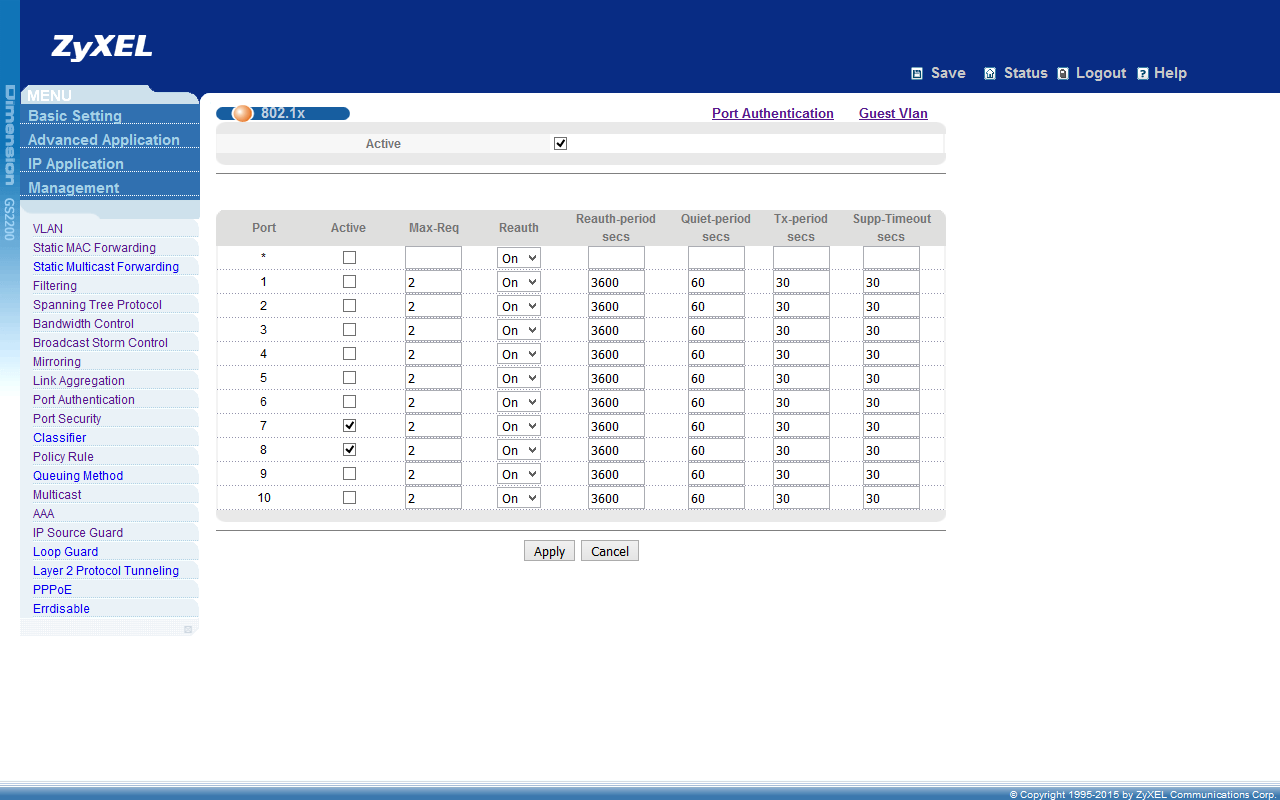Image resolution: width=1280 pixels, height=800 pixels.
Task: Click the ZyXEL logo
Action: 102,47
